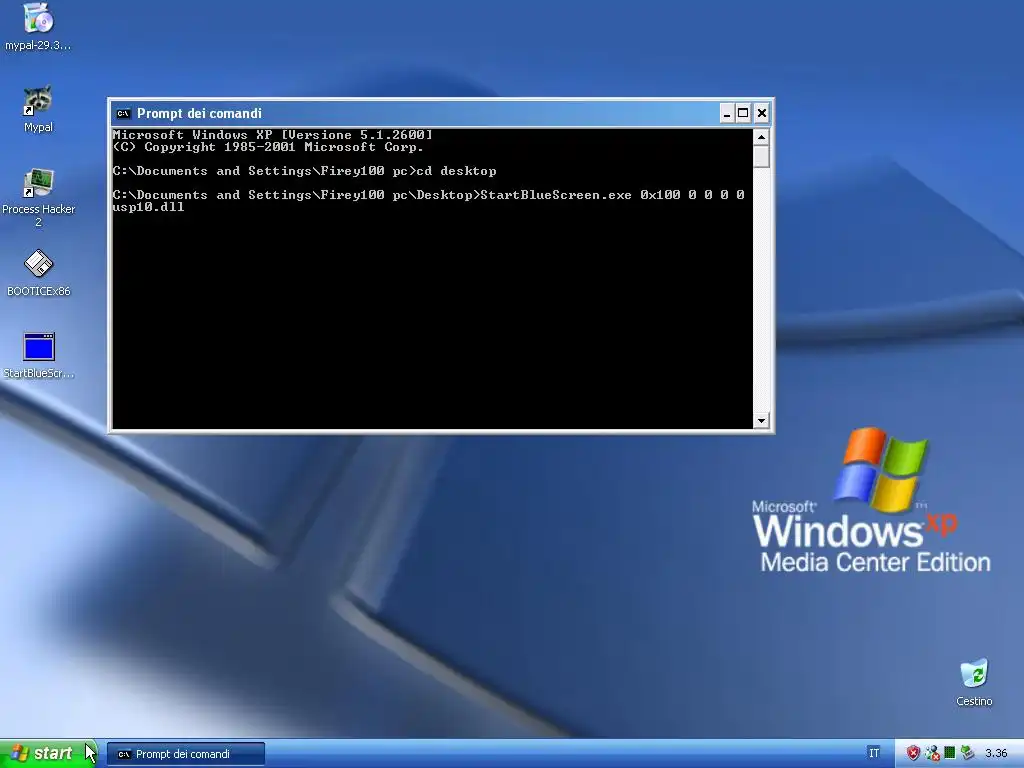Open the command prompt title bar system icon
This screenshot has height=768, width=1024.
(x=123, y=114)
